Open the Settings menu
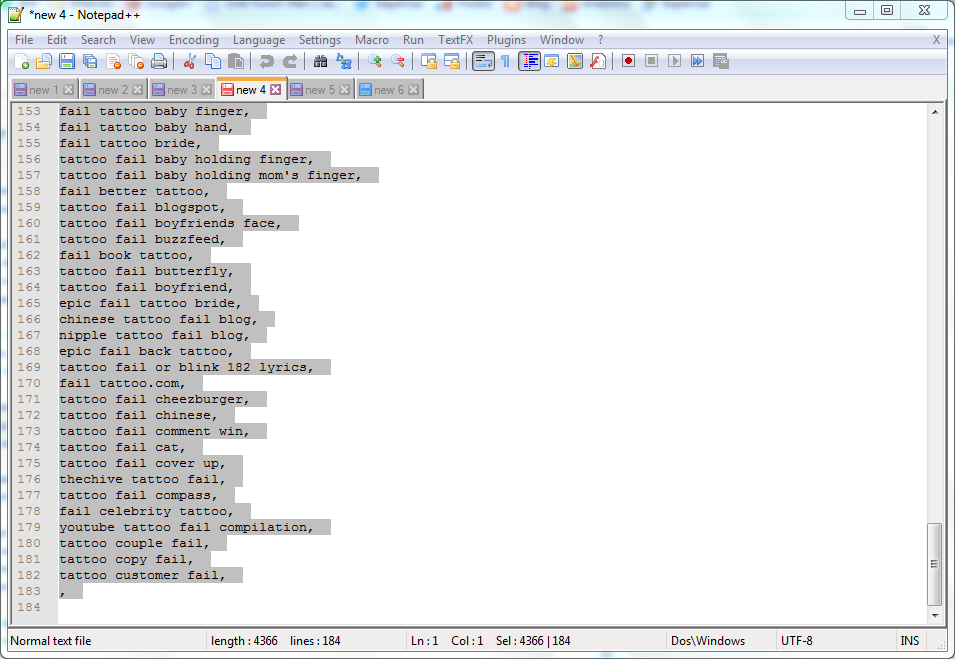This screenshot has height=659, width=955. (x=320, y=40)
